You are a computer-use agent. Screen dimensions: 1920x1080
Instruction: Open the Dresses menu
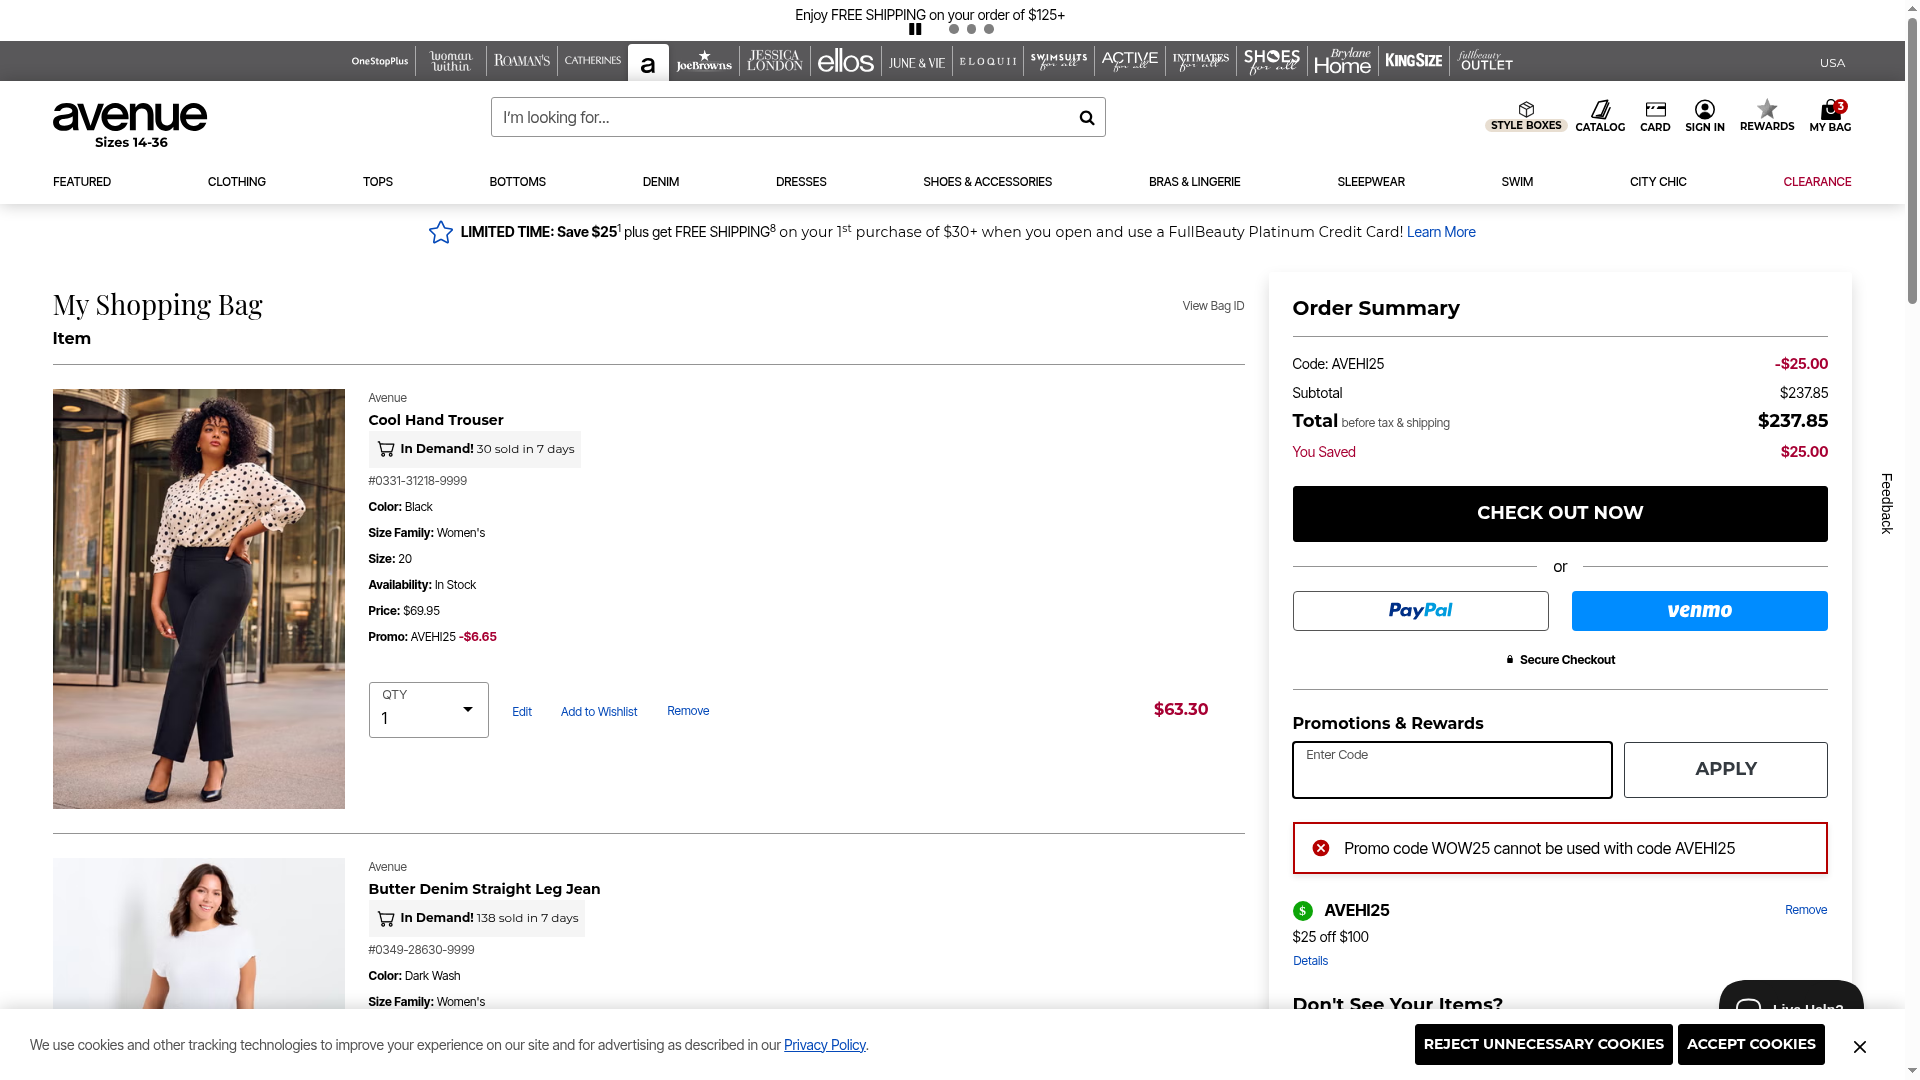(801, 182)
